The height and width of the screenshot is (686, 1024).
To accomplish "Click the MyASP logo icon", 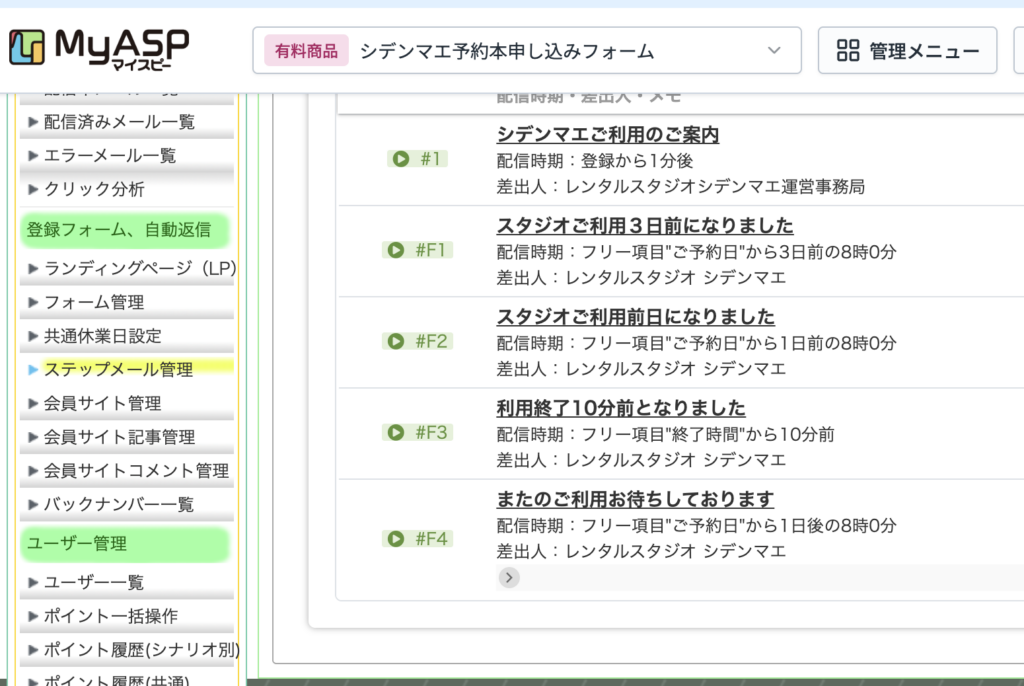I will tap(27, 47).
